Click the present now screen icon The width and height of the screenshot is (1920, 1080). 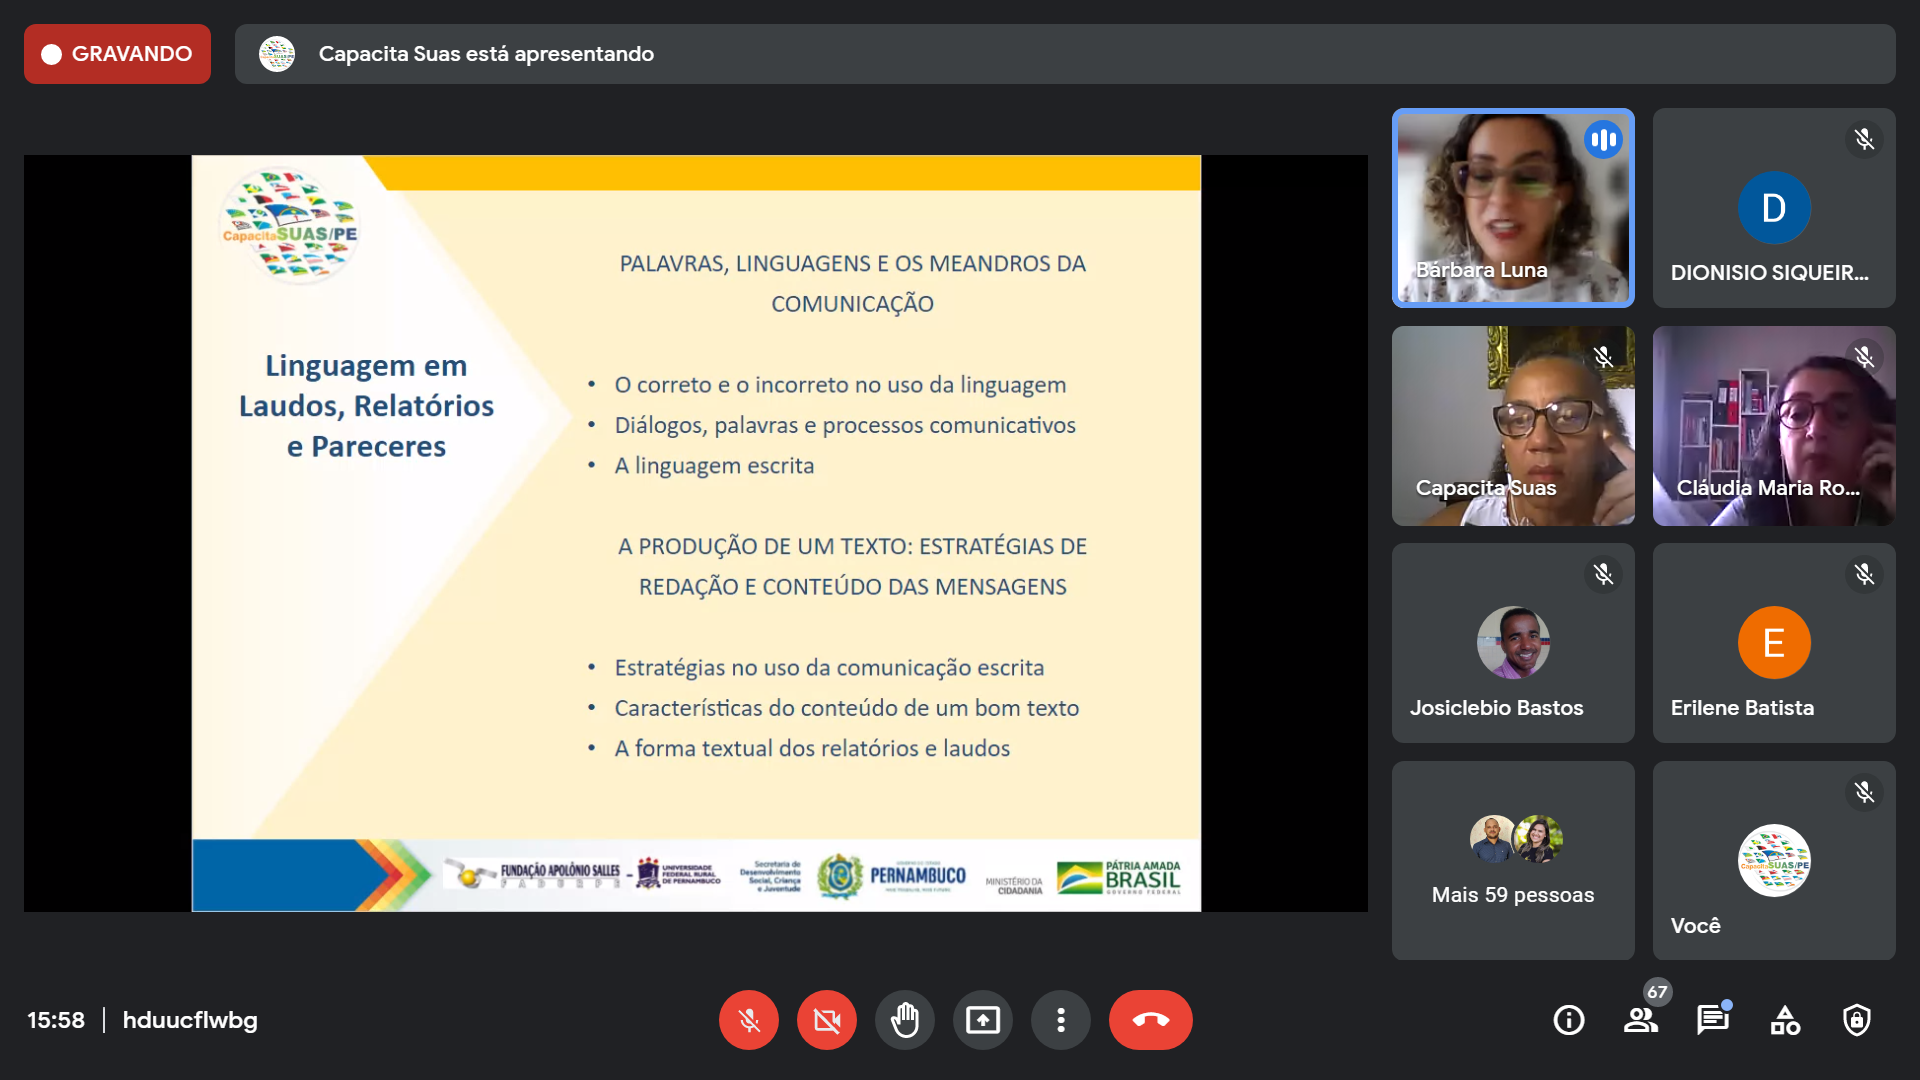[982, 1020]
